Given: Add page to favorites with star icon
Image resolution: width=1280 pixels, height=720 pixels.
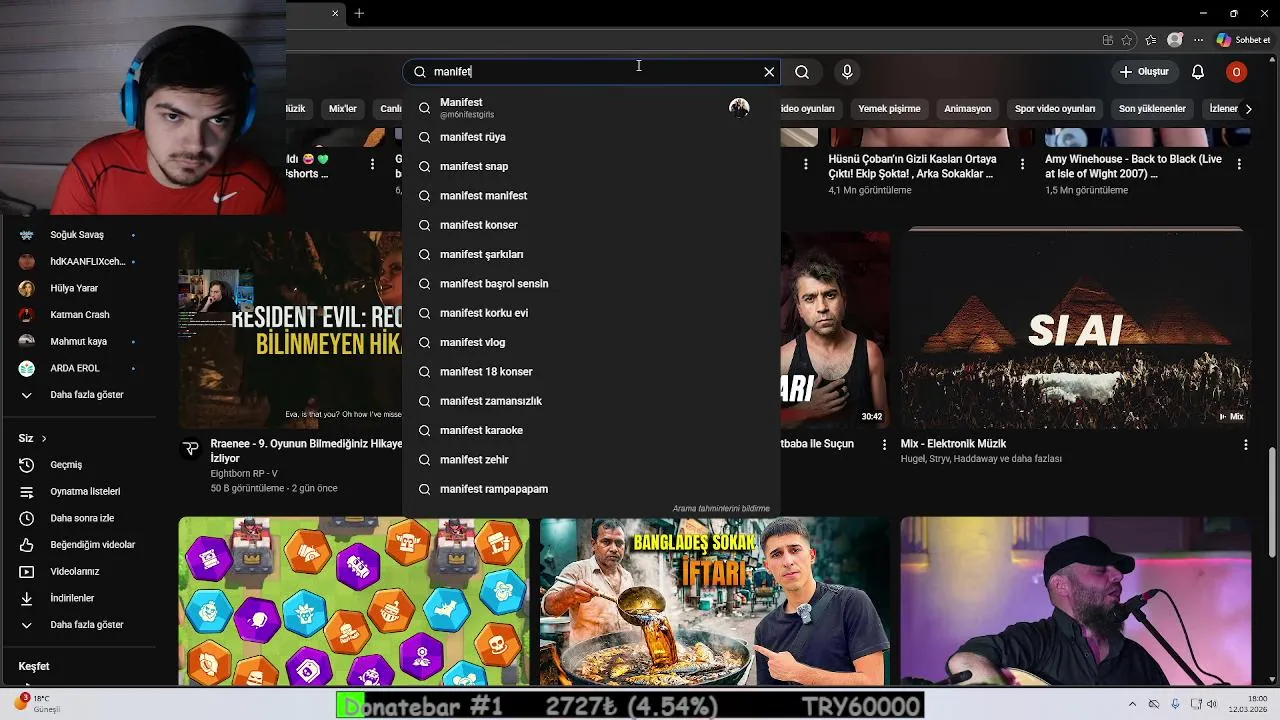Looking at the screenshot, I should coord(1127,40).
